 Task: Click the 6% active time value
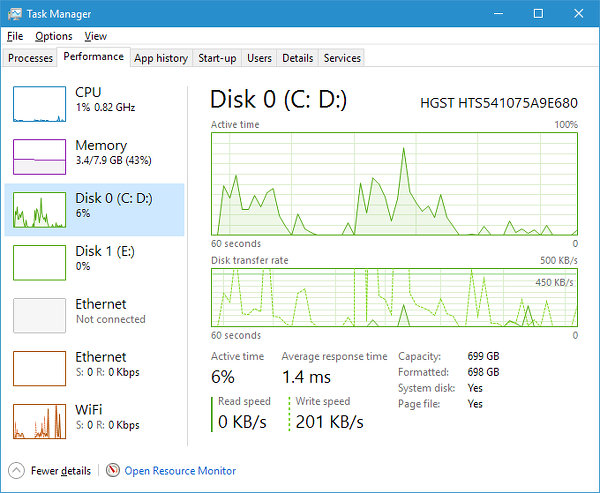click(223, 377)
